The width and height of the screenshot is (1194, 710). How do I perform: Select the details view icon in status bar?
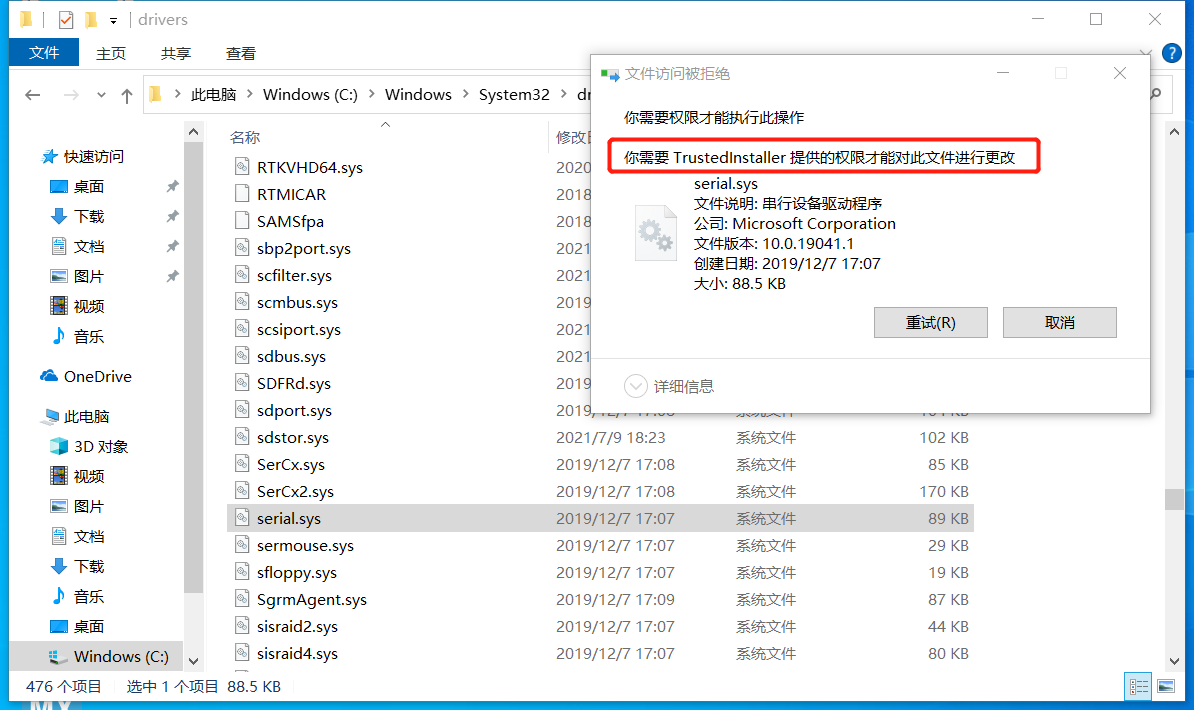[1138, 686]
